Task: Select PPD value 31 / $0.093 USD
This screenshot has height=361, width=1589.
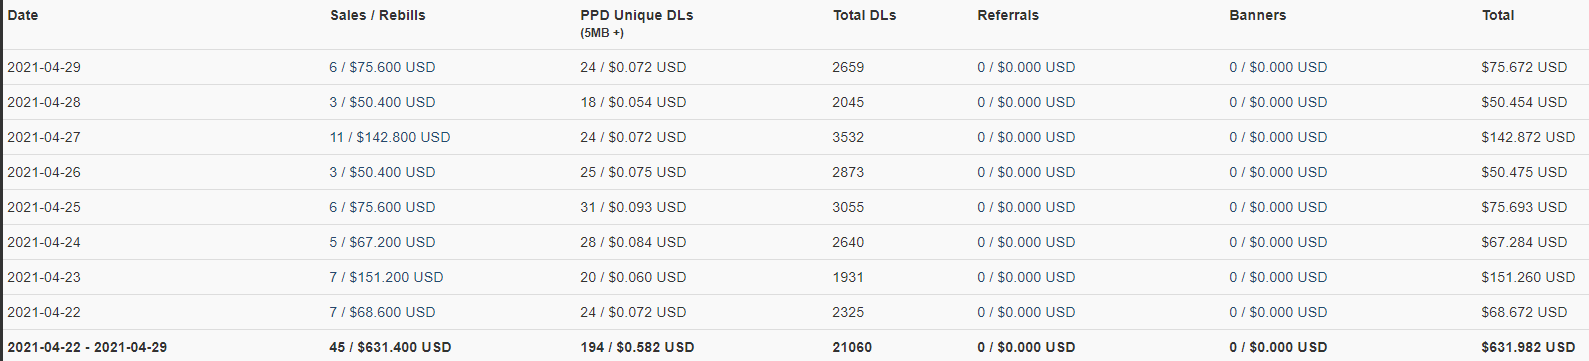Action: coord(633,207)
